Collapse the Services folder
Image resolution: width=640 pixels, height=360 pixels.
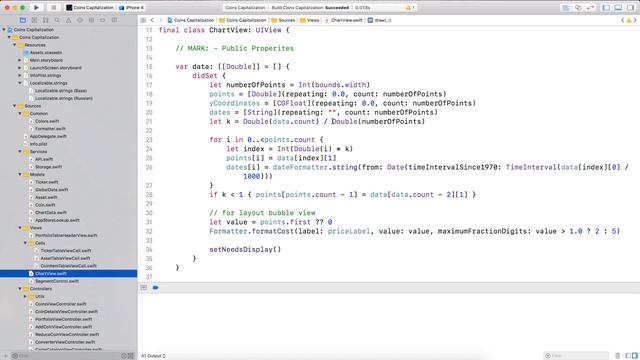pos(20,151)
